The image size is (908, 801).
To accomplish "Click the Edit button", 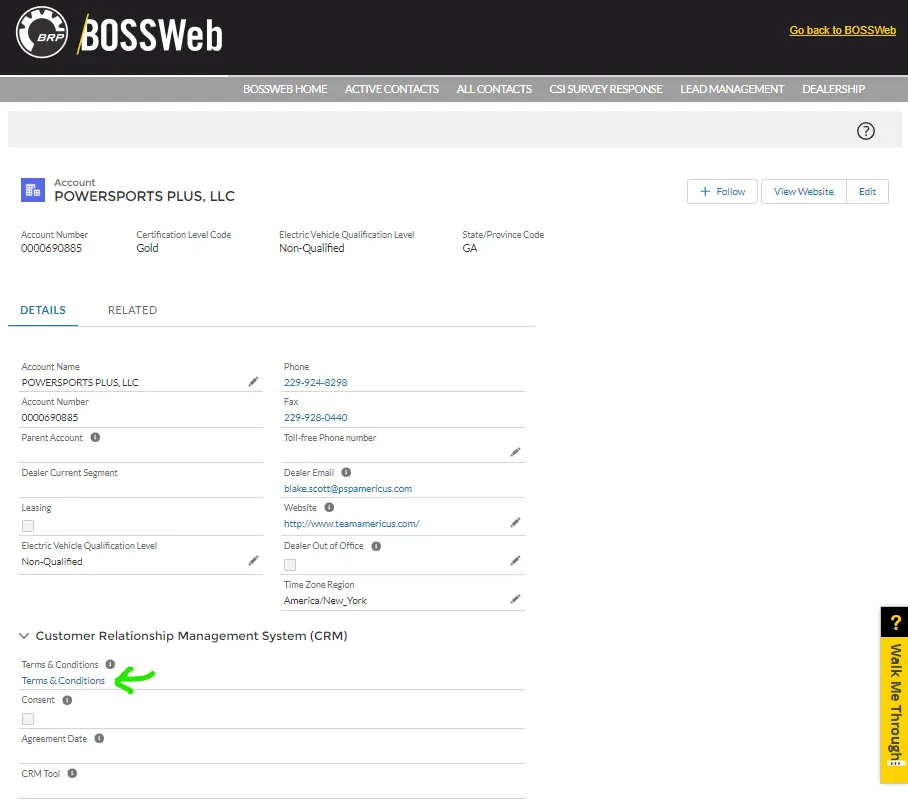I will pos(867,191).
